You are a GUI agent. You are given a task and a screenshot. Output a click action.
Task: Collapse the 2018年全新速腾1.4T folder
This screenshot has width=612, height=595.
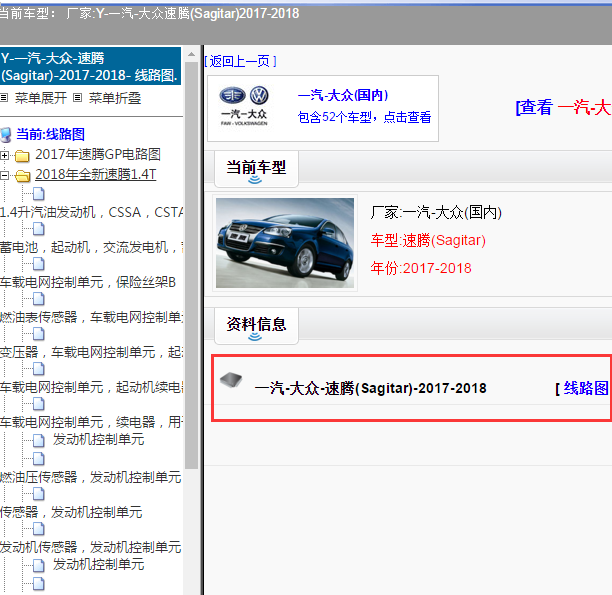[4, 175]
